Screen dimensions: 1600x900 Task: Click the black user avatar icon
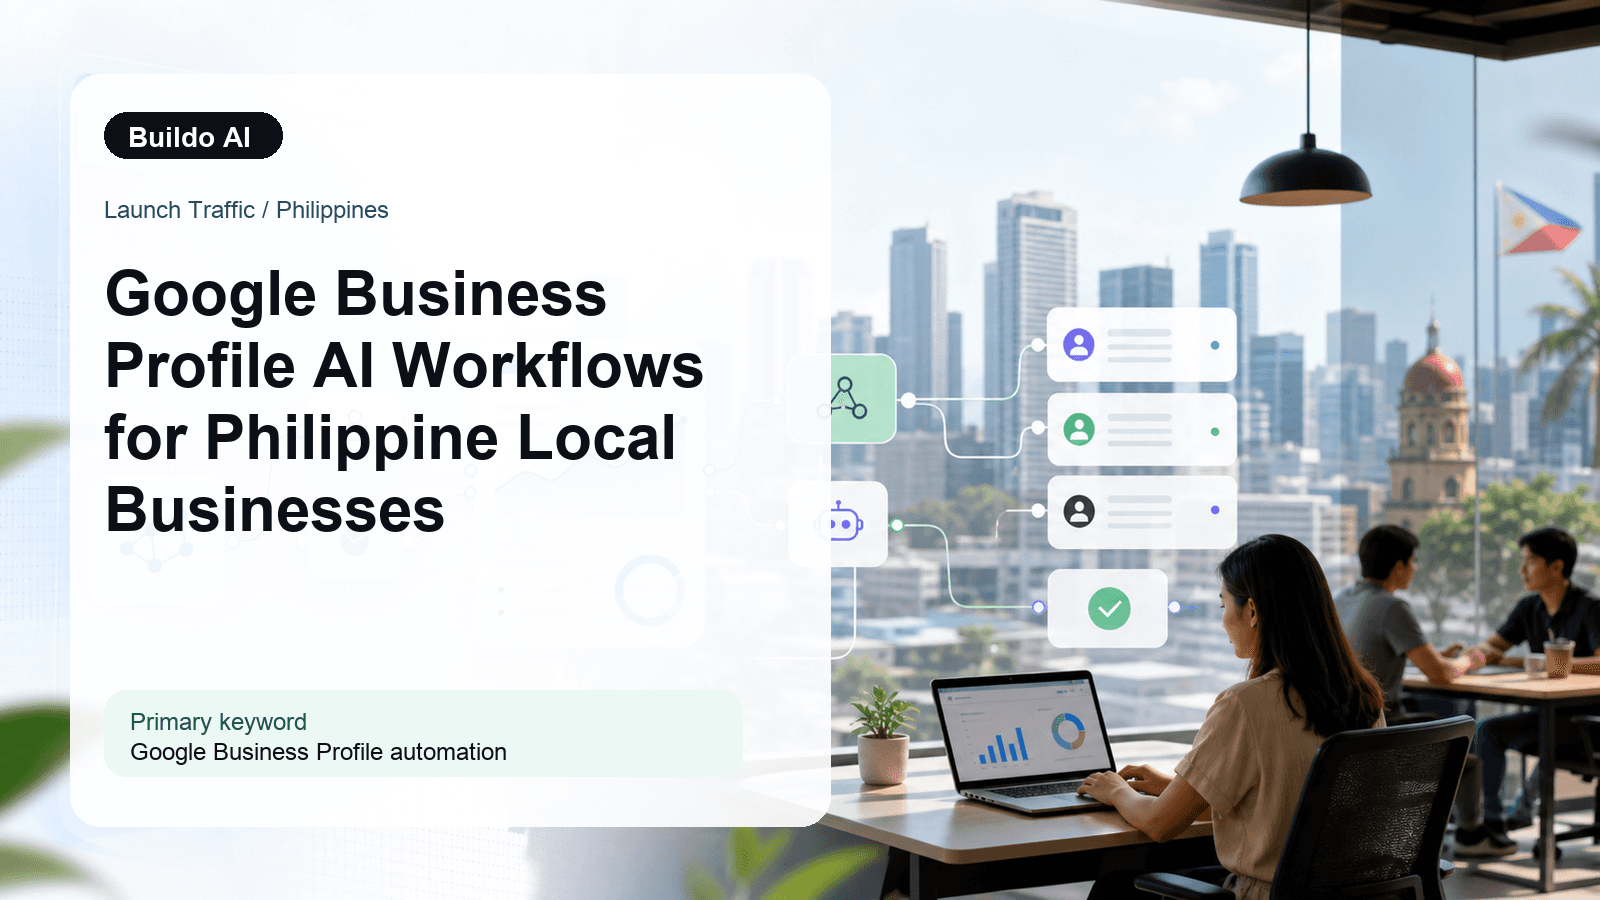1078,511
